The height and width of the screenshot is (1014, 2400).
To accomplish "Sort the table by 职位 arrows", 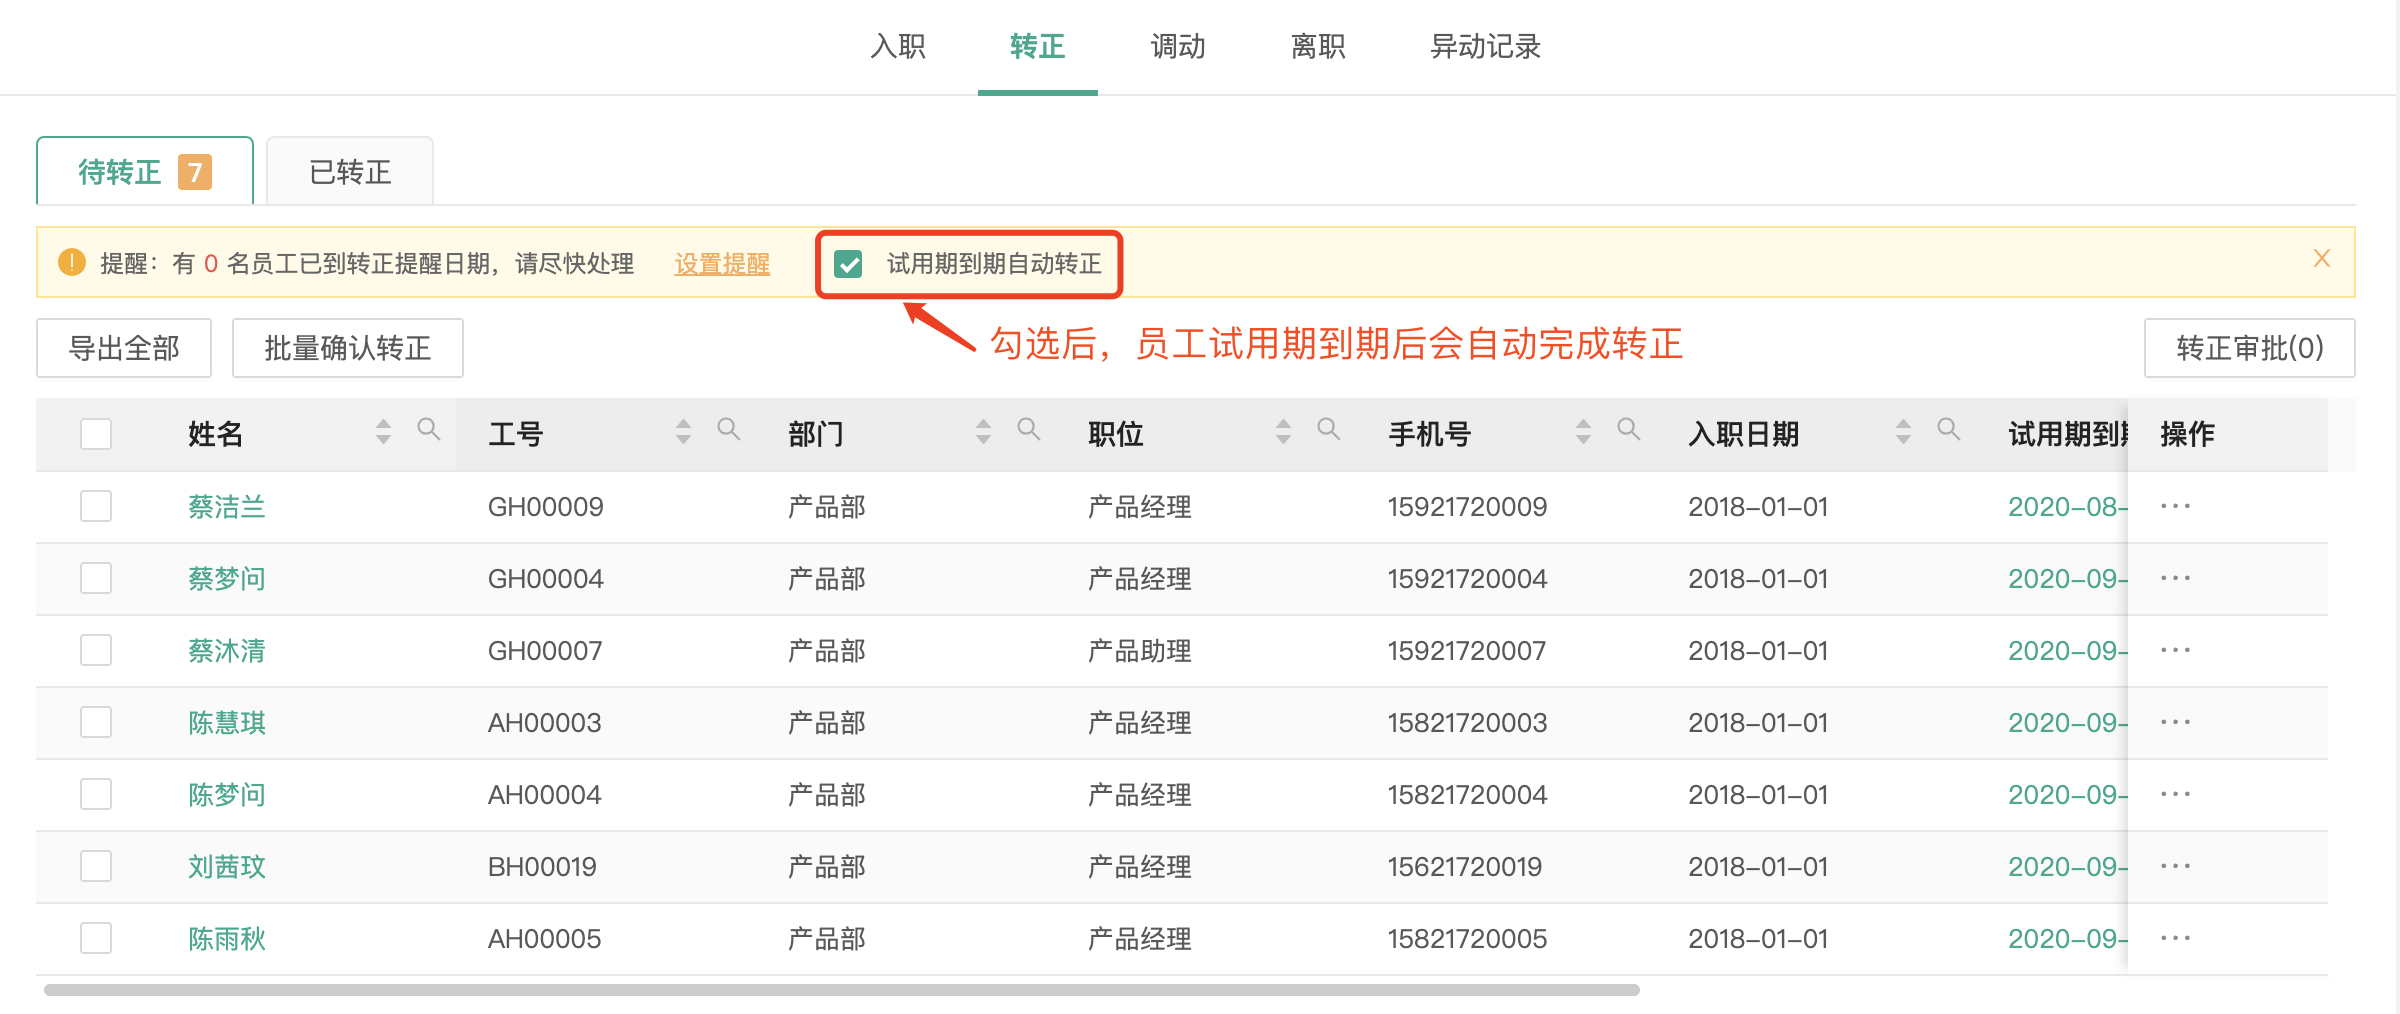I will [1283, 431].
